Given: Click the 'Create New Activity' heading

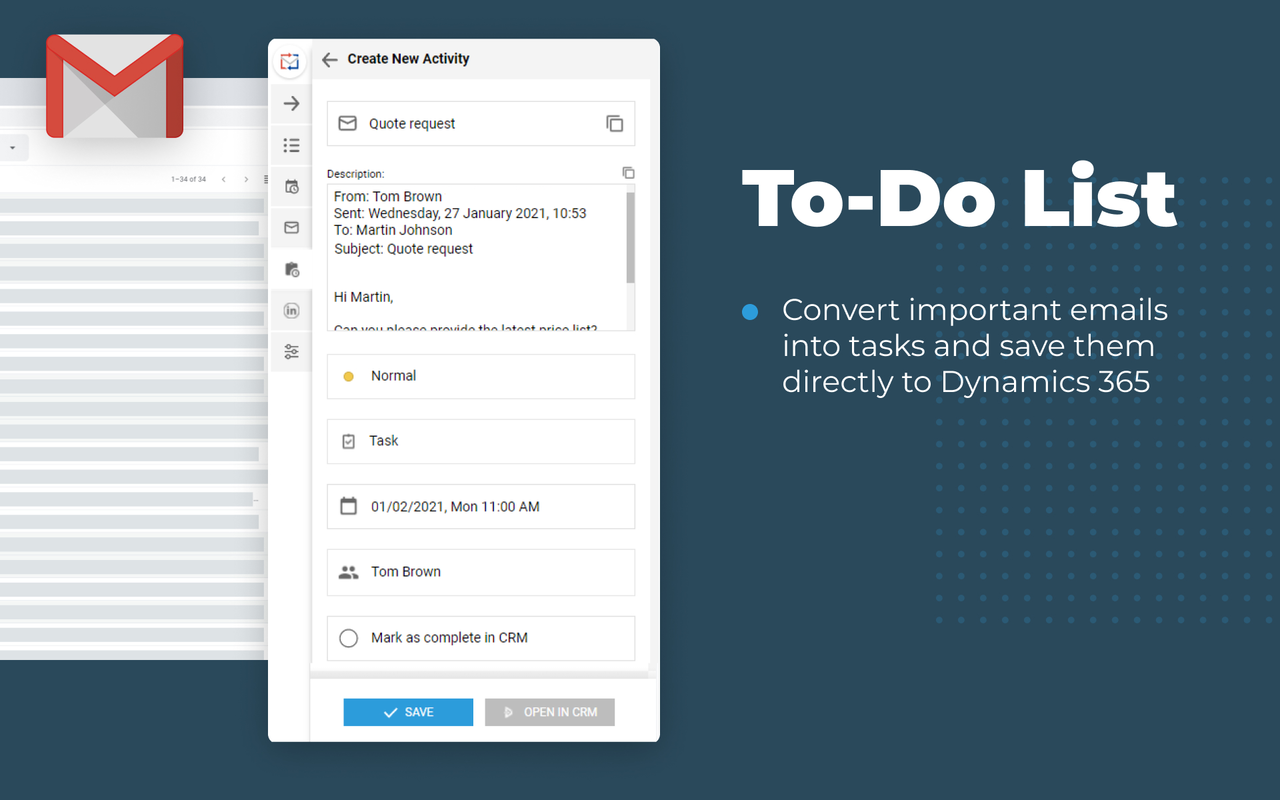Looking at the screenshot, I should tap(408, 59).
